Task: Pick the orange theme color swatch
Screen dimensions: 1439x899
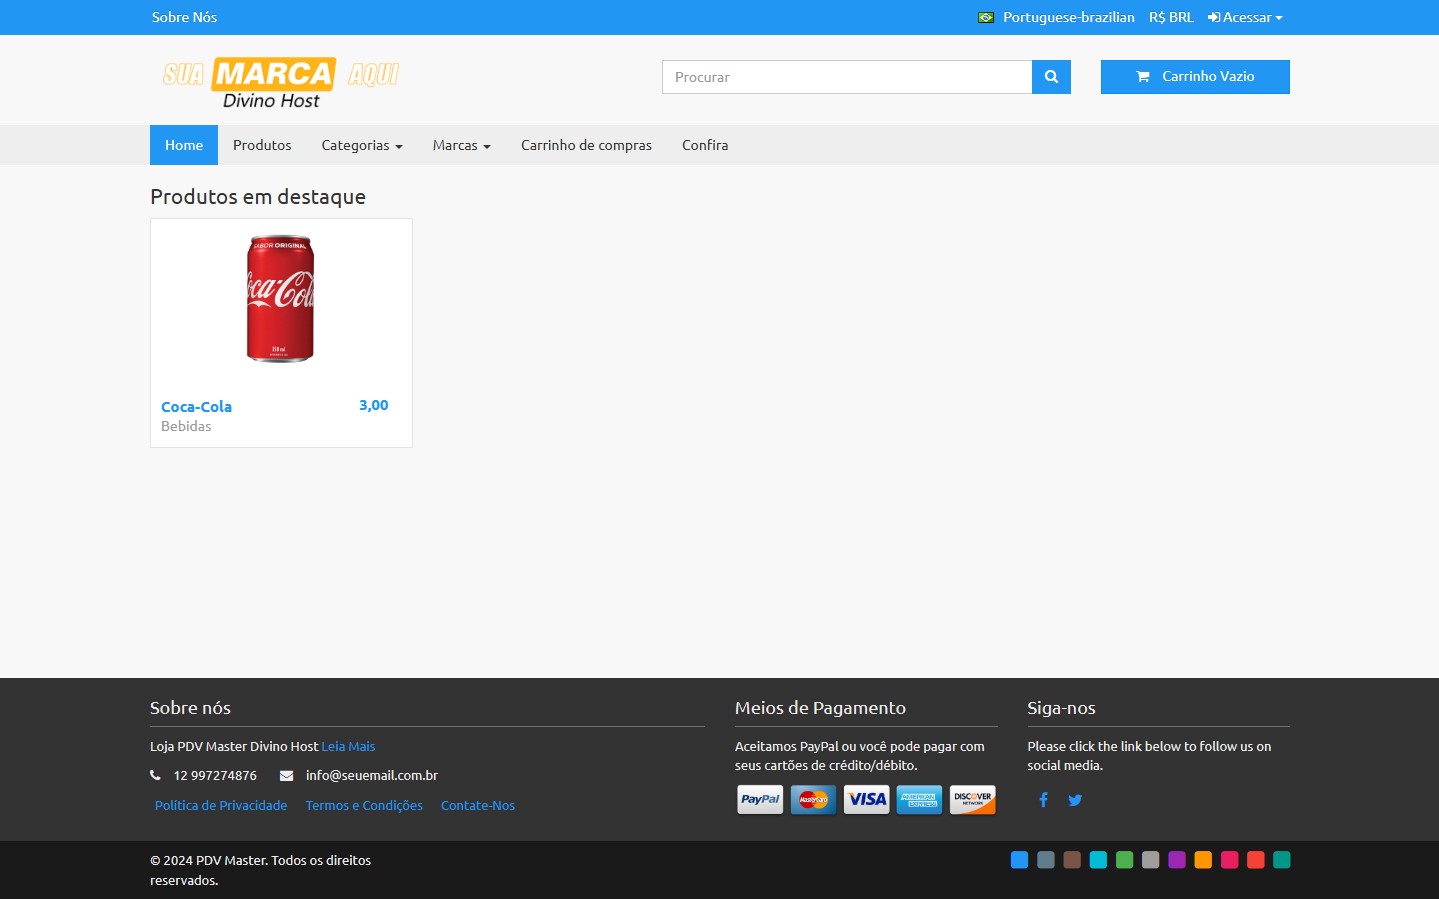Action: [x=1203, y=860]
